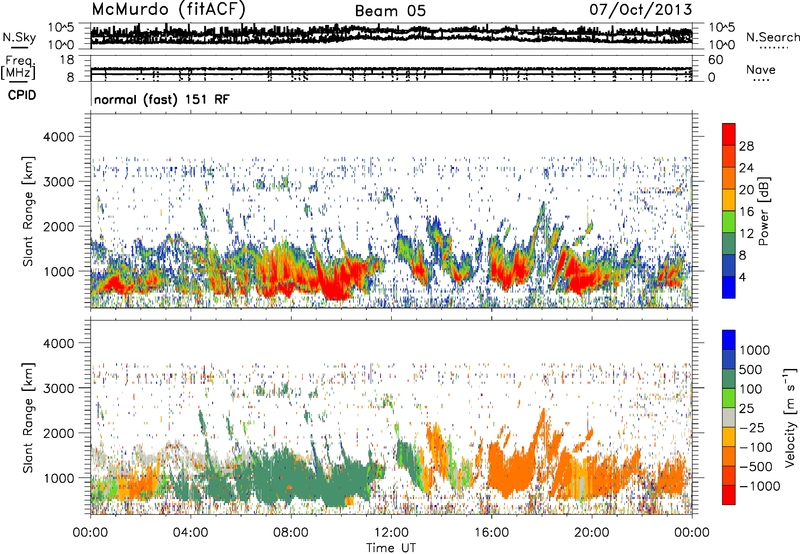
Task: Click the Freq. [MHz] axis label
Action: (18, 68)
